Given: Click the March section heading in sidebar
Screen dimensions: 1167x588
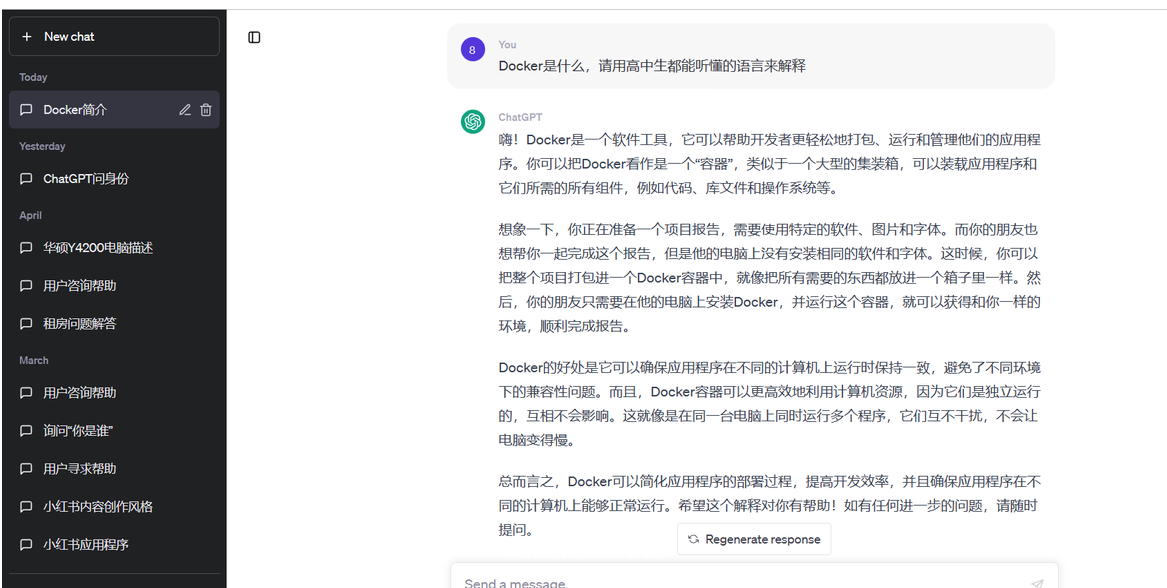Looking at the screenshot, I should [33, 360].
